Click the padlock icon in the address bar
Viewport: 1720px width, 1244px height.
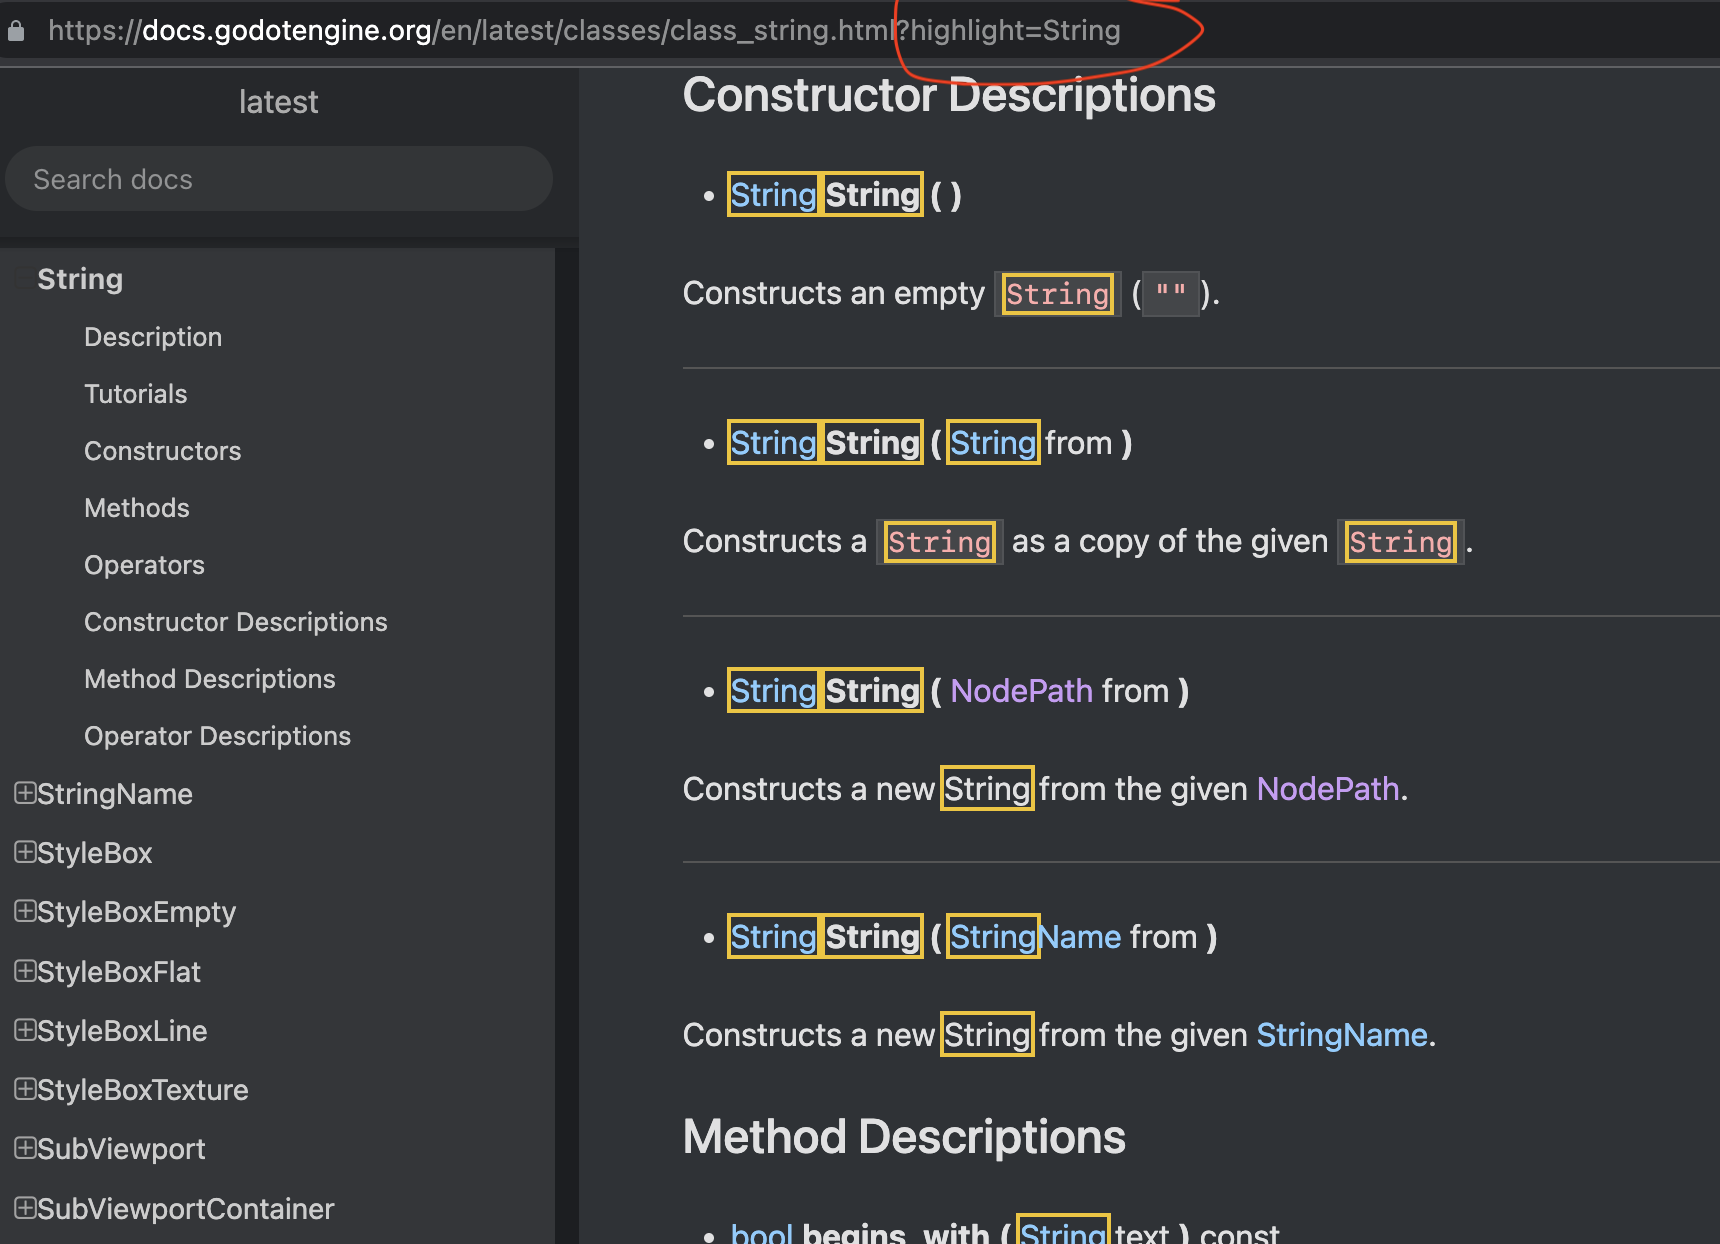click(x=16, y=30)
